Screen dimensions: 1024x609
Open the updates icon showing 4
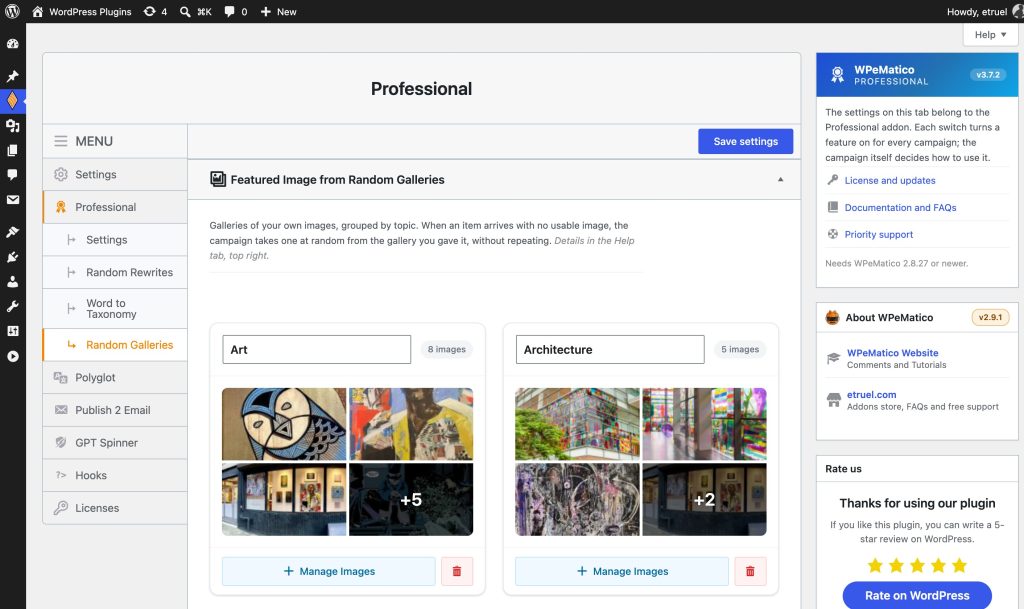pyautogui.click(x=155, y=12)
